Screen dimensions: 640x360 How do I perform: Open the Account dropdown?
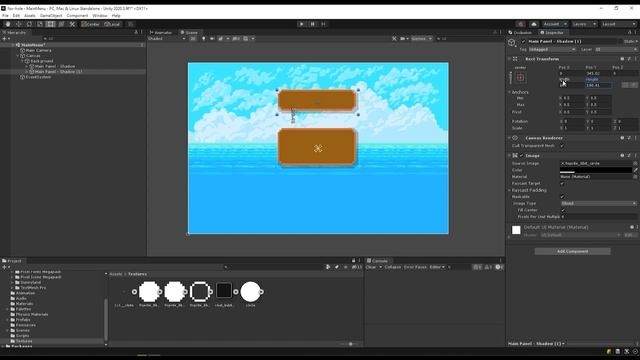tap(554, 24)
